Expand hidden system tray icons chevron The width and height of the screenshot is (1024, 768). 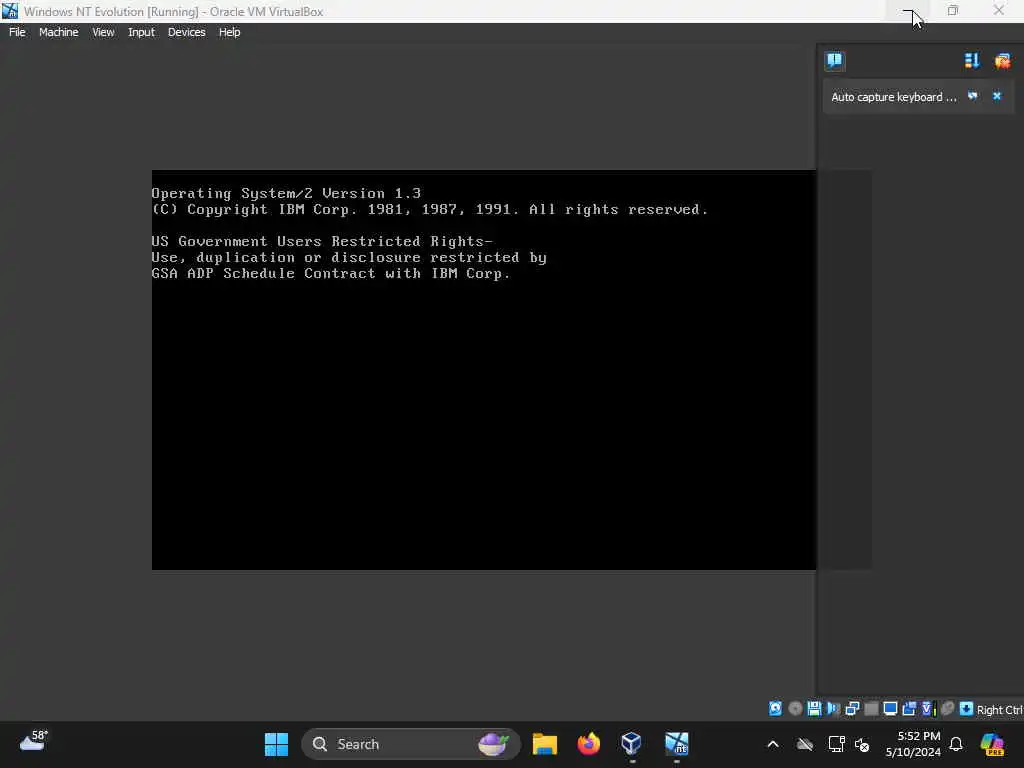(773, 744)
